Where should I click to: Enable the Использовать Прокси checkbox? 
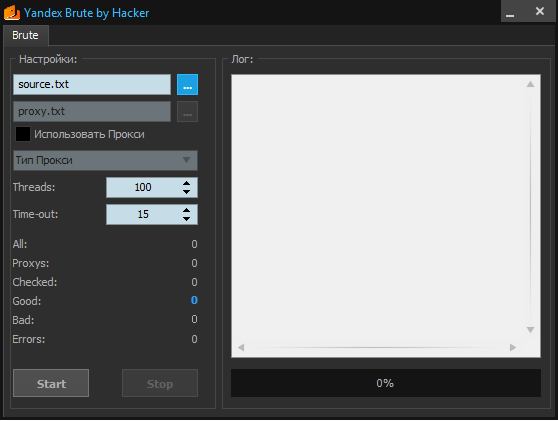coord(23,134)
